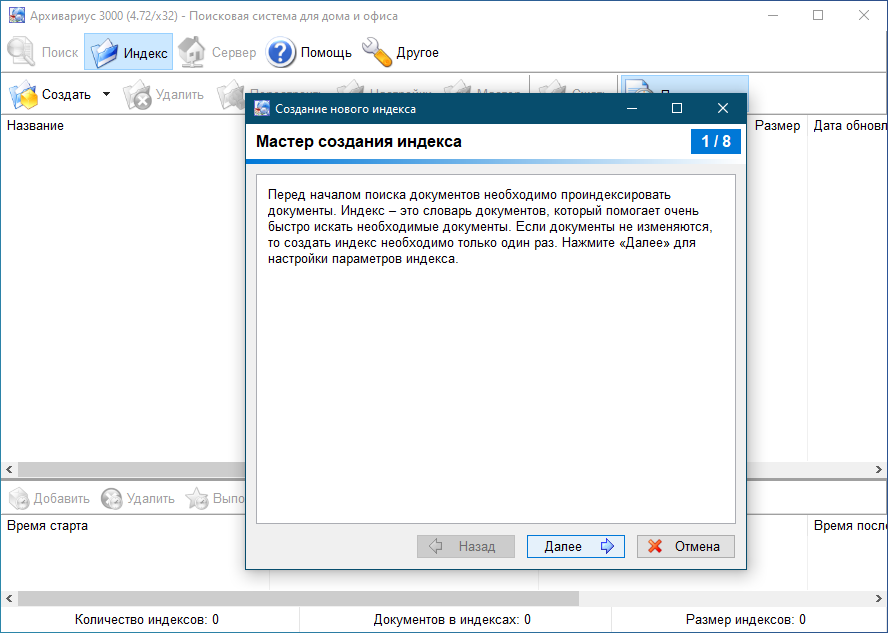Click the Название column header
The image size is (888, 633).
[35, 126]
